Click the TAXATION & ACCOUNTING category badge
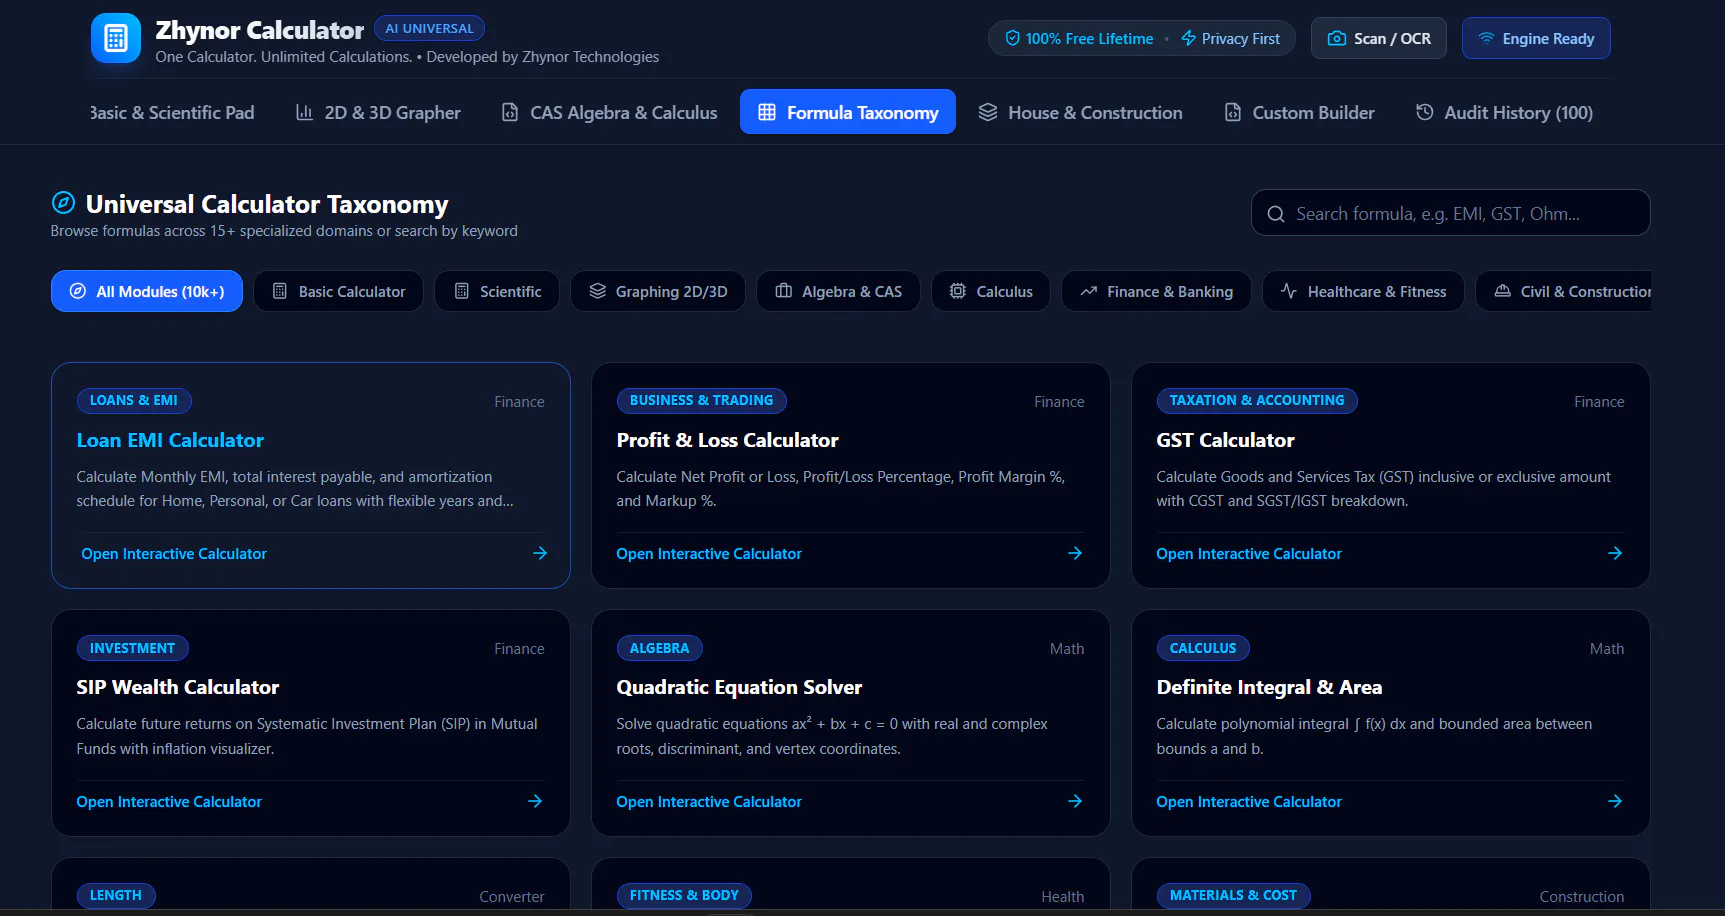 [1257, 400]
